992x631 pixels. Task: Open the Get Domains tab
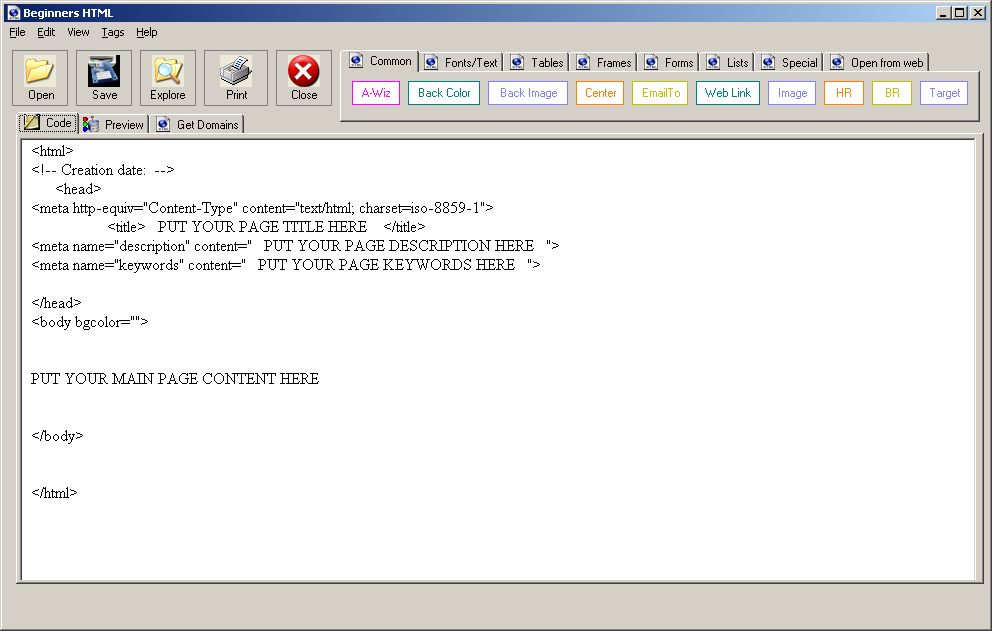tap(198, 125)
